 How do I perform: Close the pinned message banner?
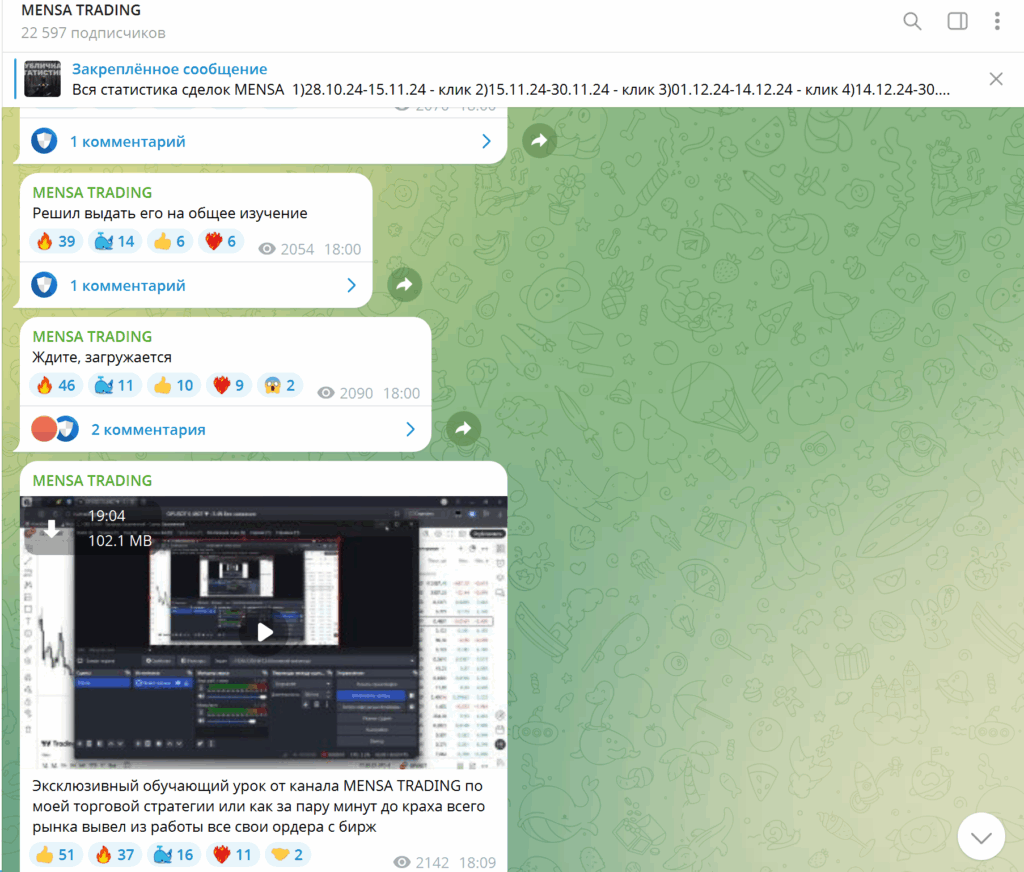996,79
